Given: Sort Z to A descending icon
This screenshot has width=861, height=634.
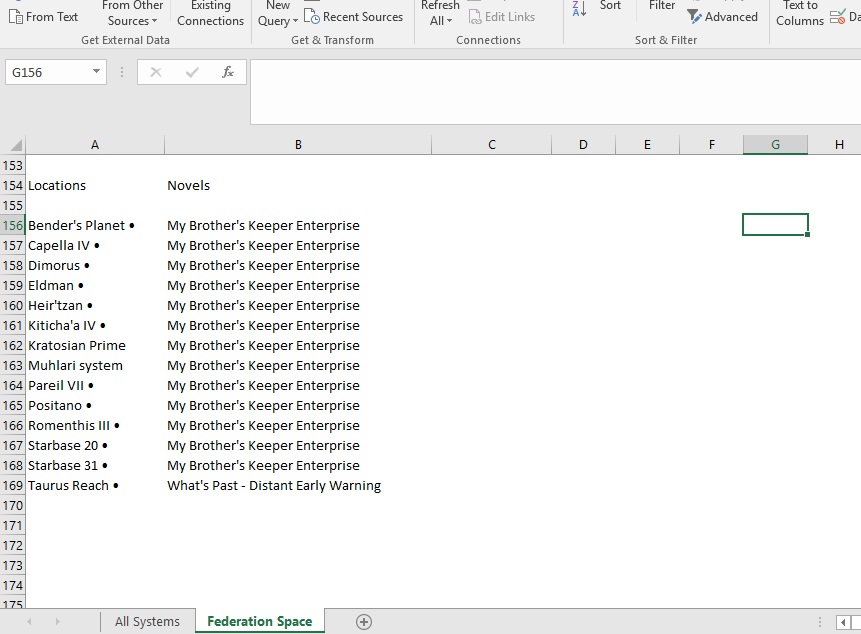Looking at the screenshot, I should pyautogui.click(x=579, y=8).
